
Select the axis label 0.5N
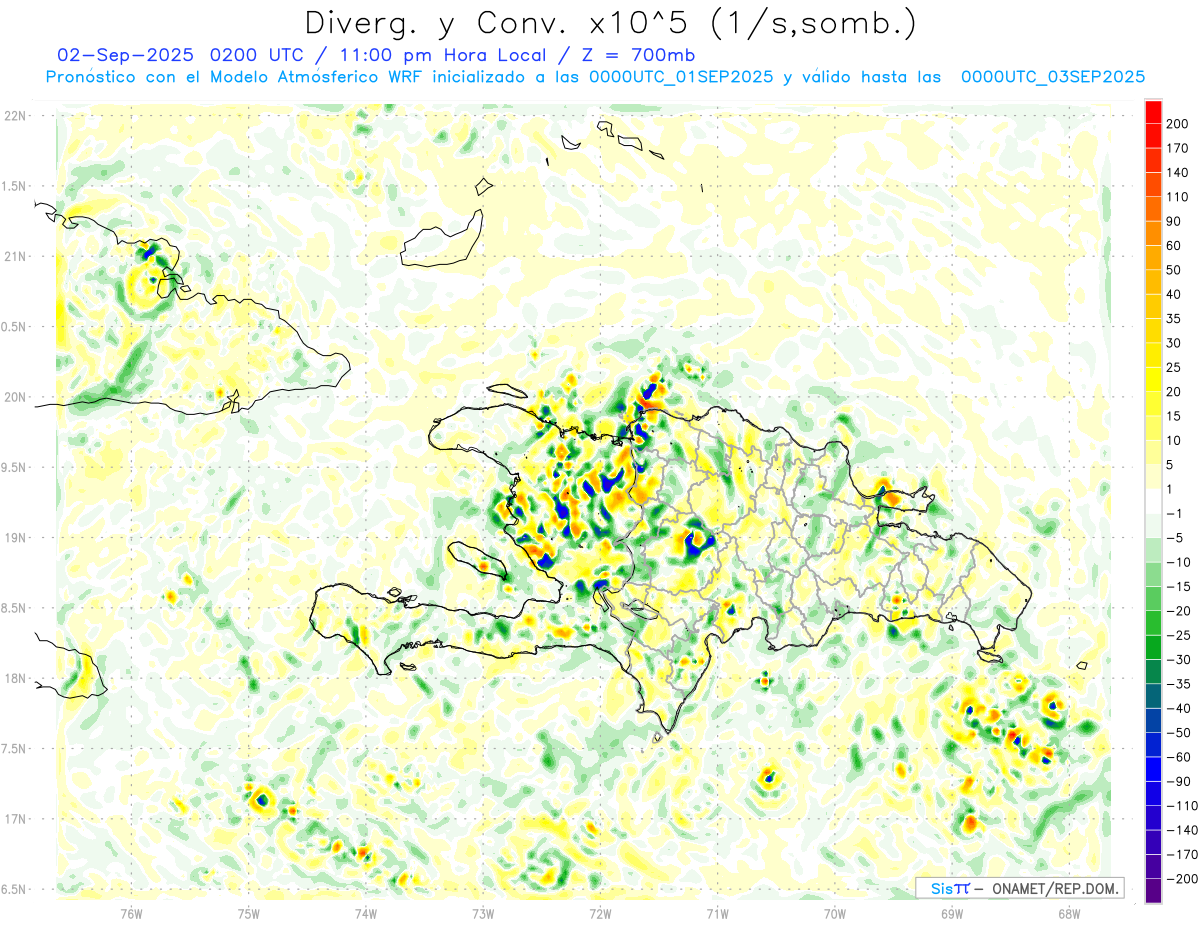(x=14, y=328)
